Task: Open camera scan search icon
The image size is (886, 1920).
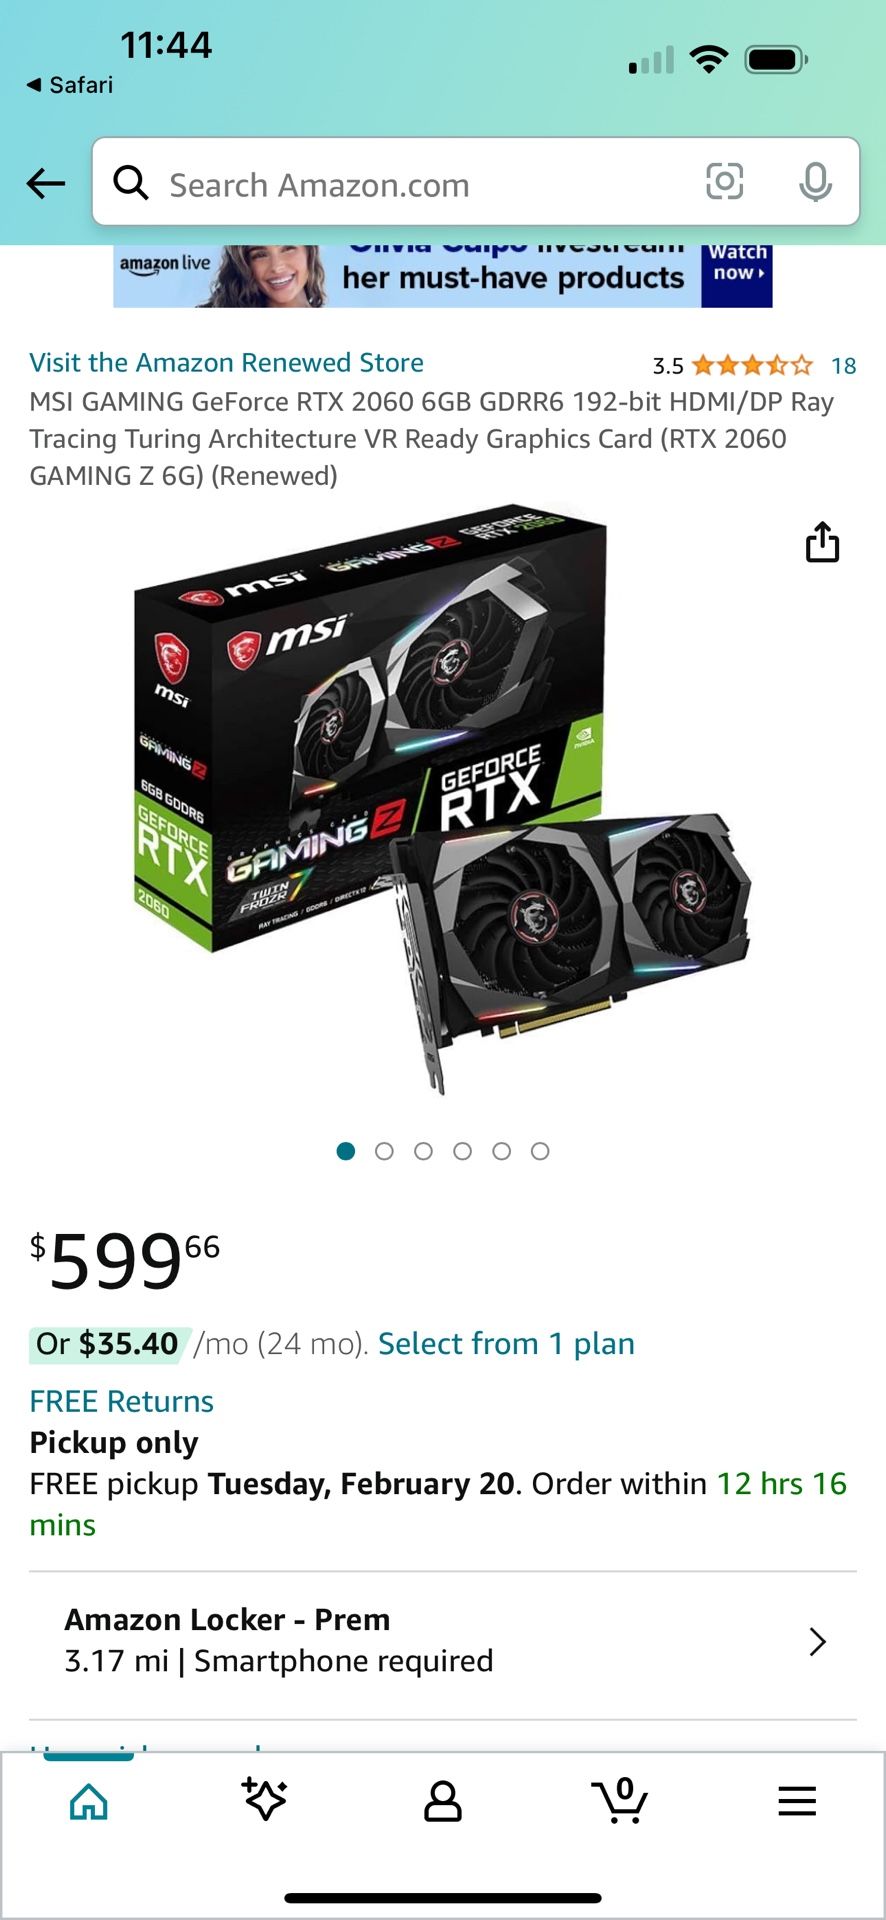Action: pos(724,182)
